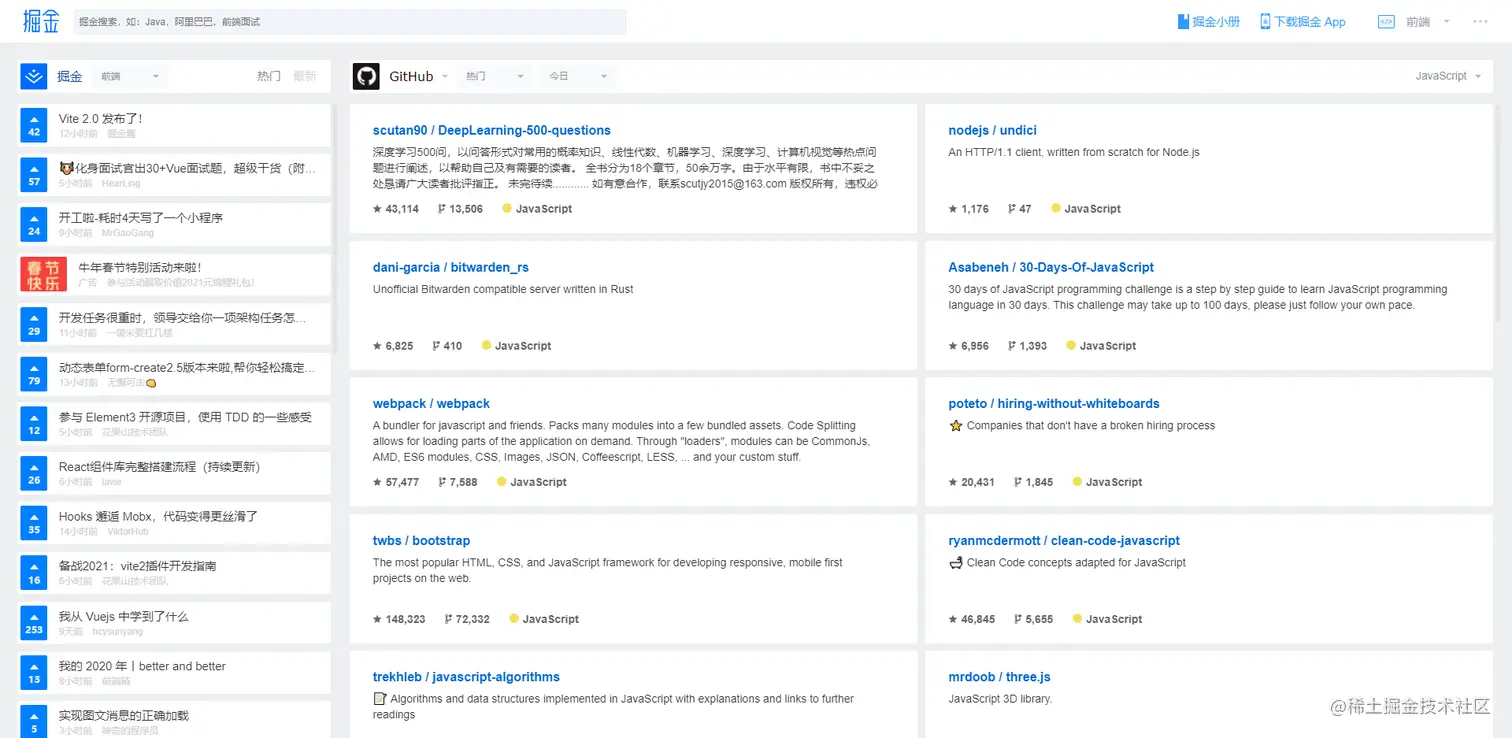Screen dimensions: 1512x738
Task: Upvote the React组件库完整搭建流程 post
Action: point(34,473)
